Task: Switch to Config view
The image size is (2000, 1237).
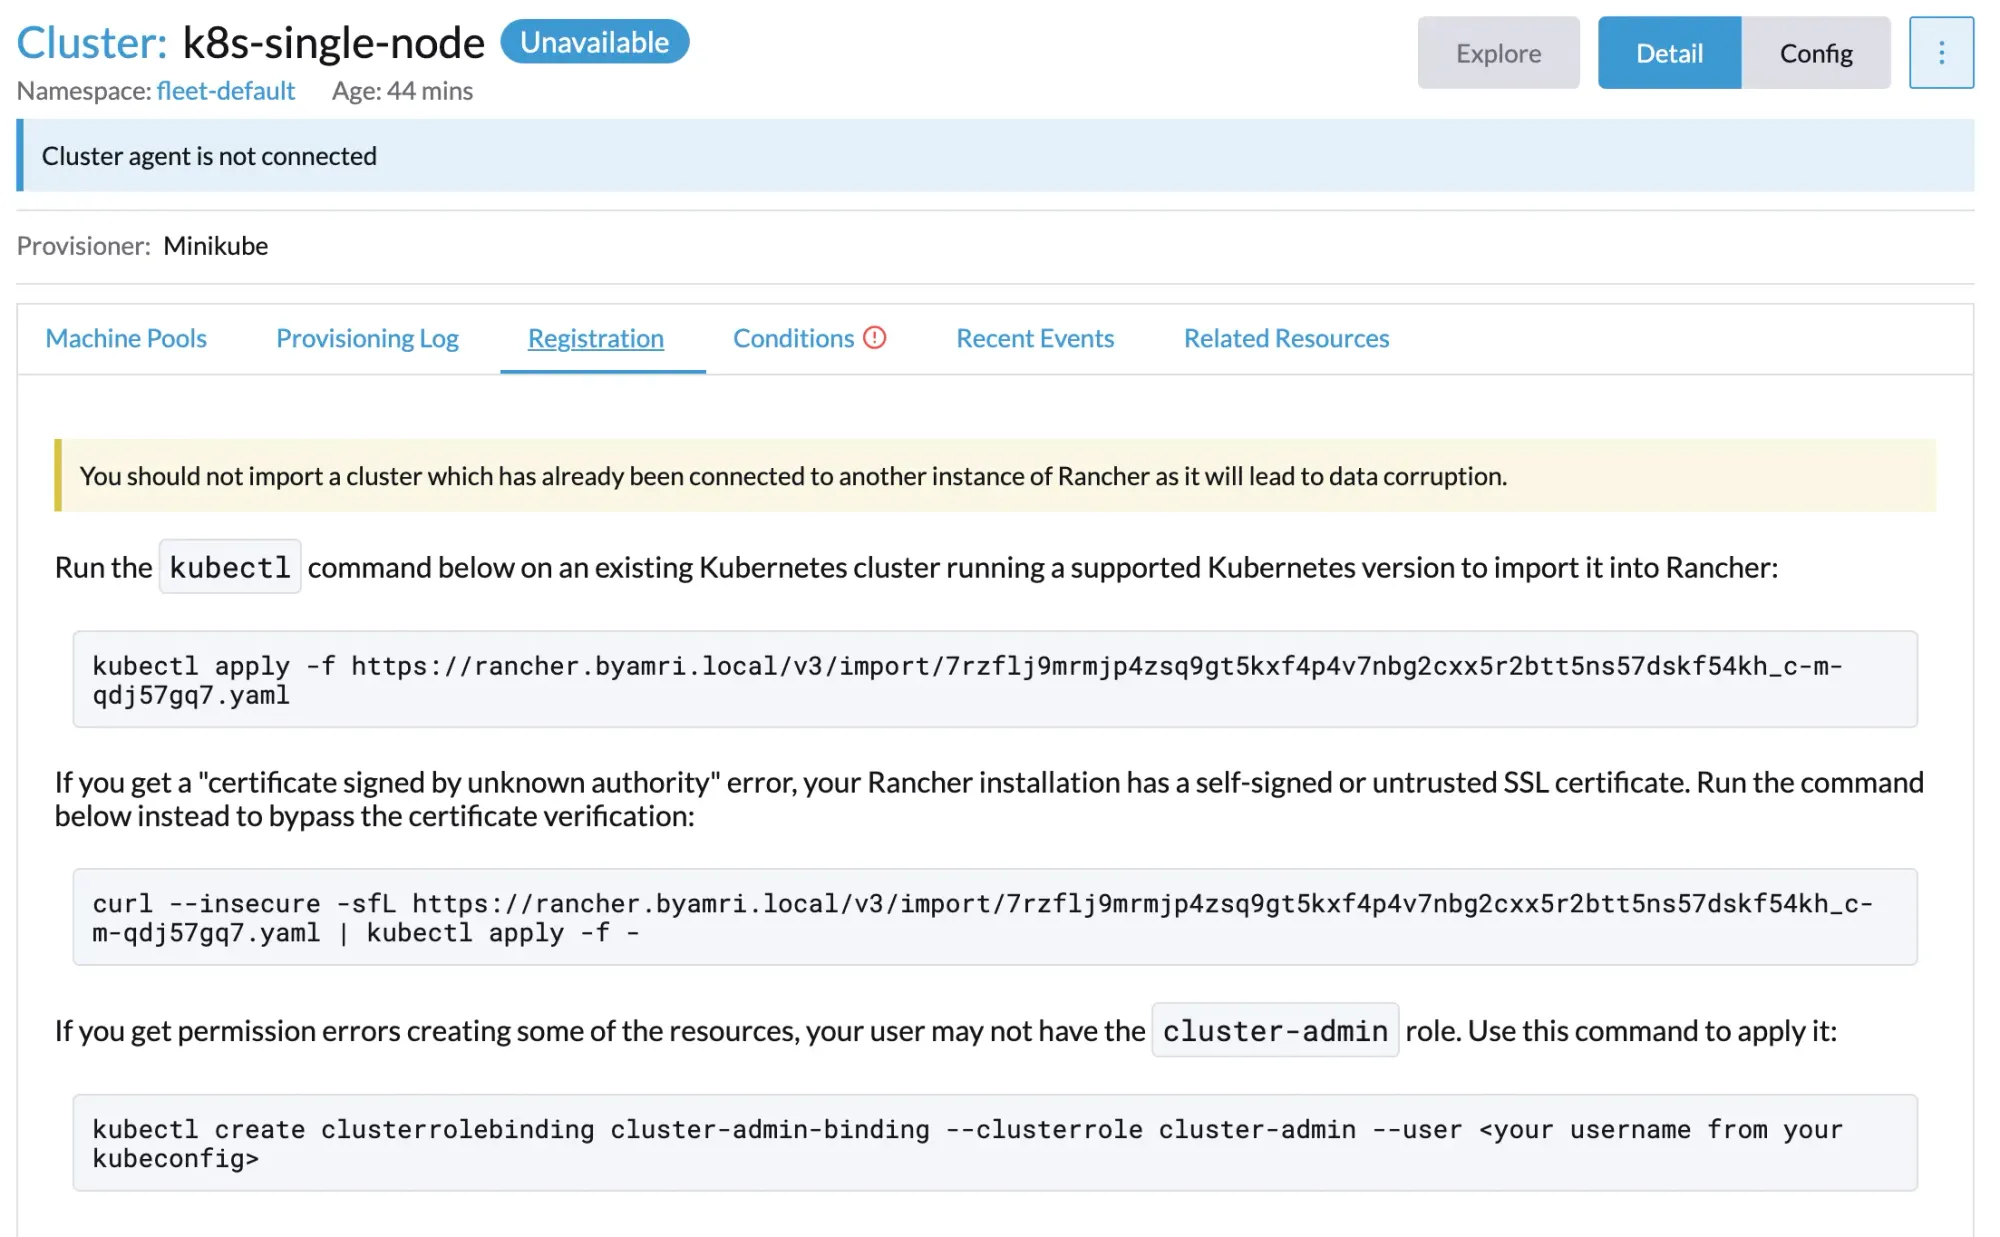Action: 1815,53
